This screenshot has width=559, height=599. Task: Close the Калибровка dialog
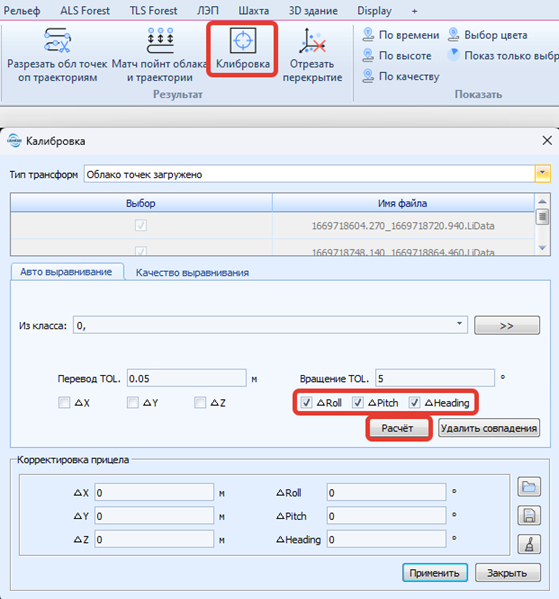point(547,141)
